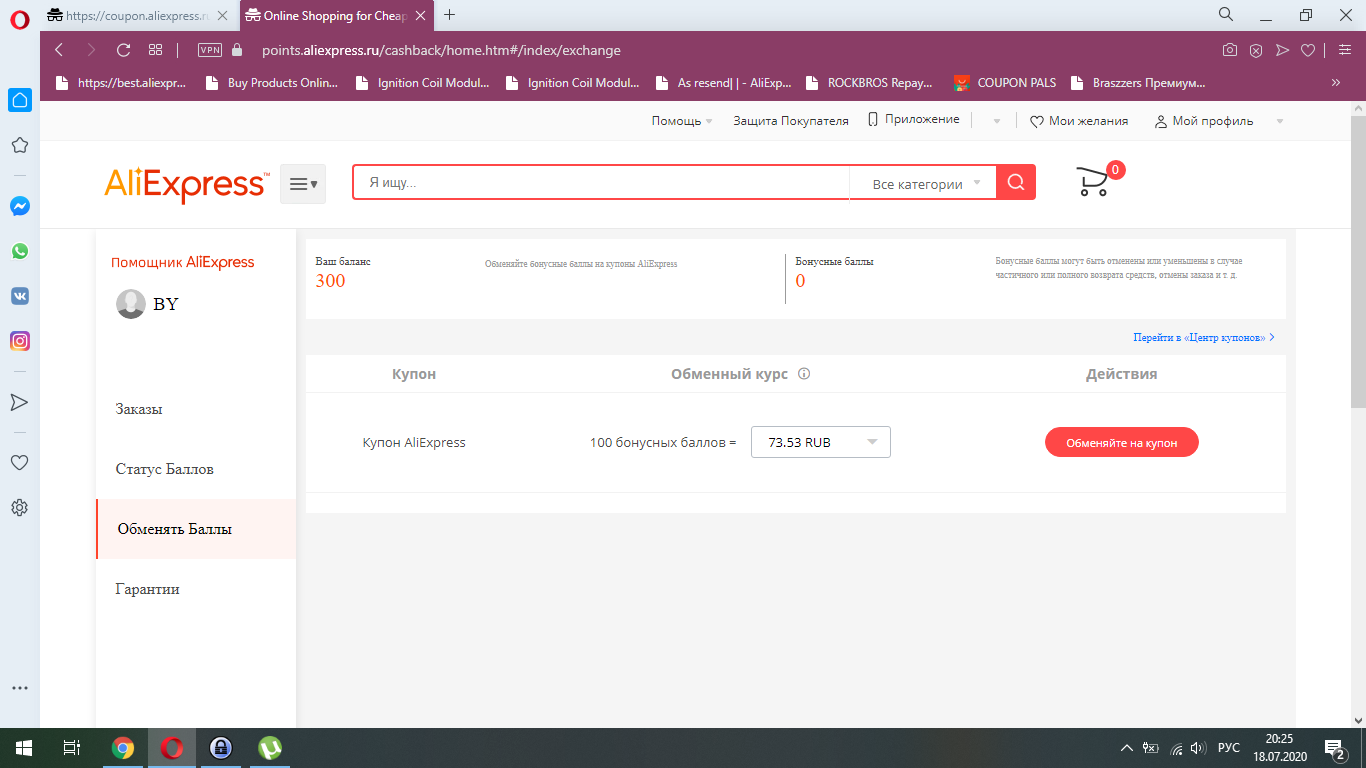Open Защита Покупателя link
Viewport: 1366px width, 768px height.
(791, 121)
